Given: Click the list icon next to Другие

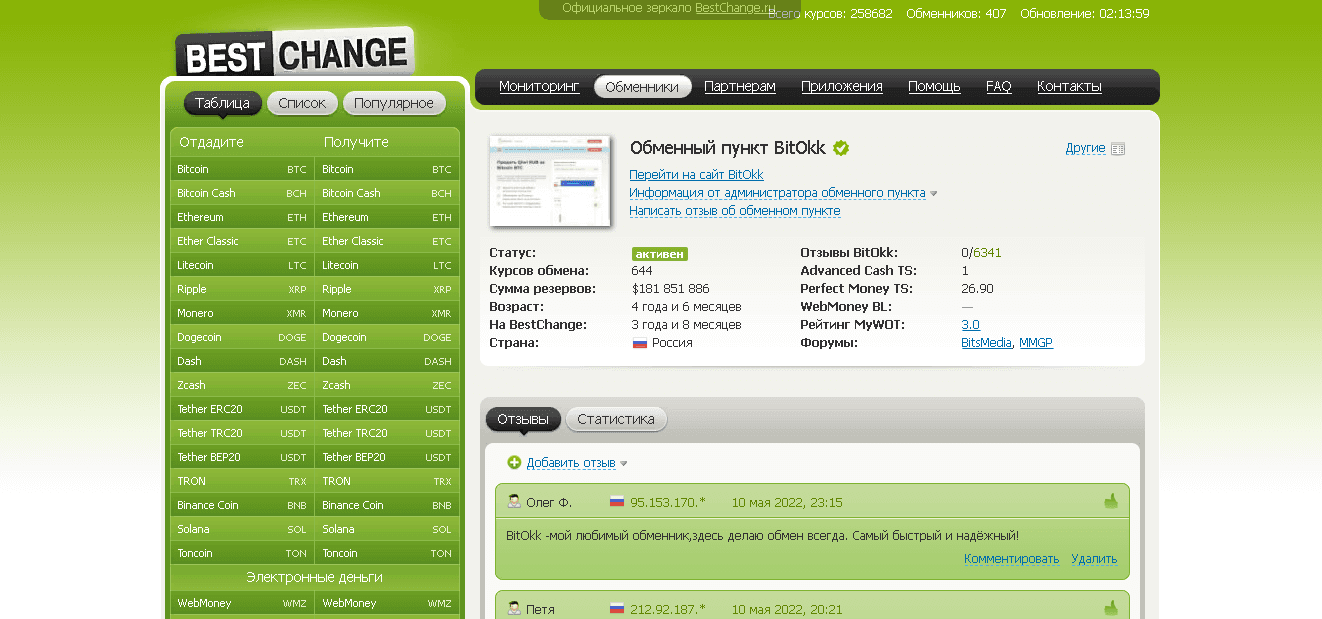Looking at the screenshot, I should pos(1118,149).
